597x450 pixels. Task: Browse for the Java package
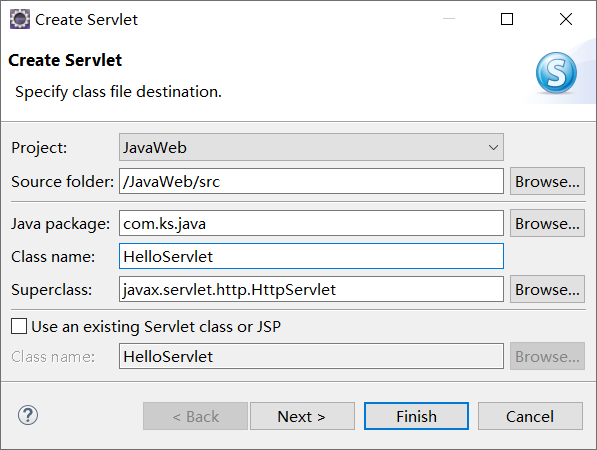pos(547,223)
